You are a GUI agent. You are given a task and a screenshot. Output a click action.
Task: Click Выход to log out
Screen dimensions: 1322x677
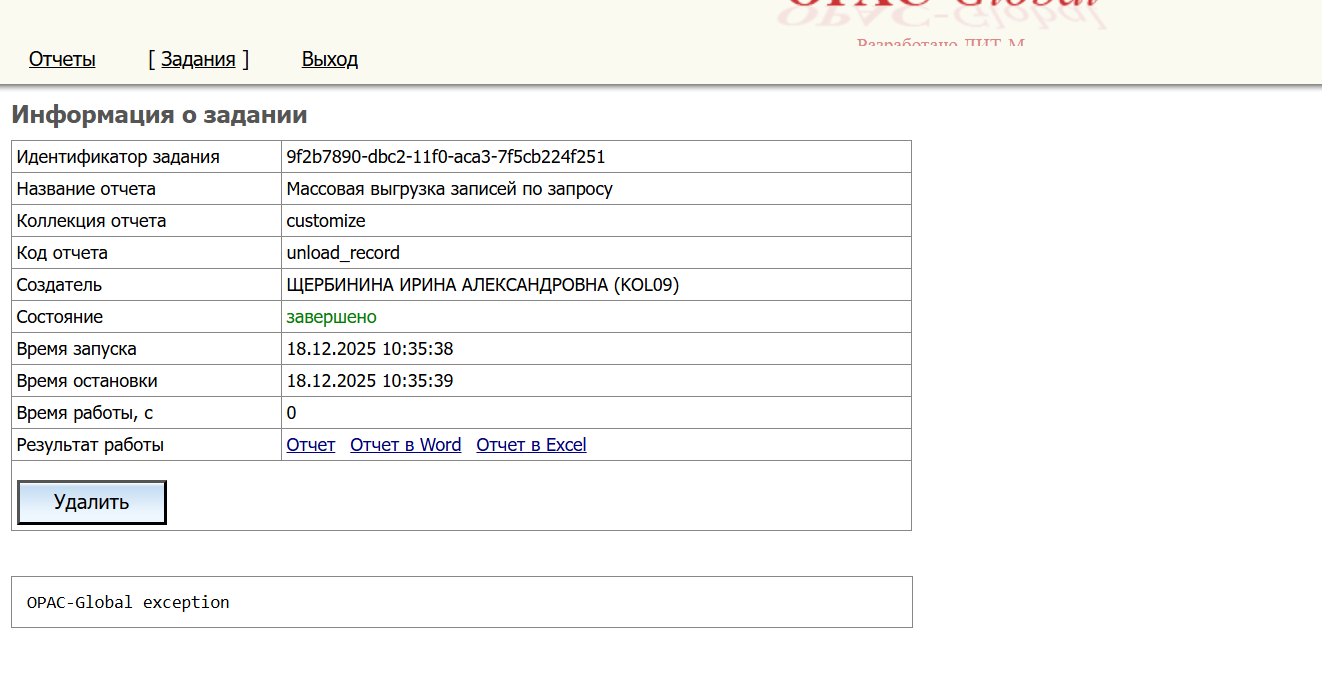click(330, 59)
